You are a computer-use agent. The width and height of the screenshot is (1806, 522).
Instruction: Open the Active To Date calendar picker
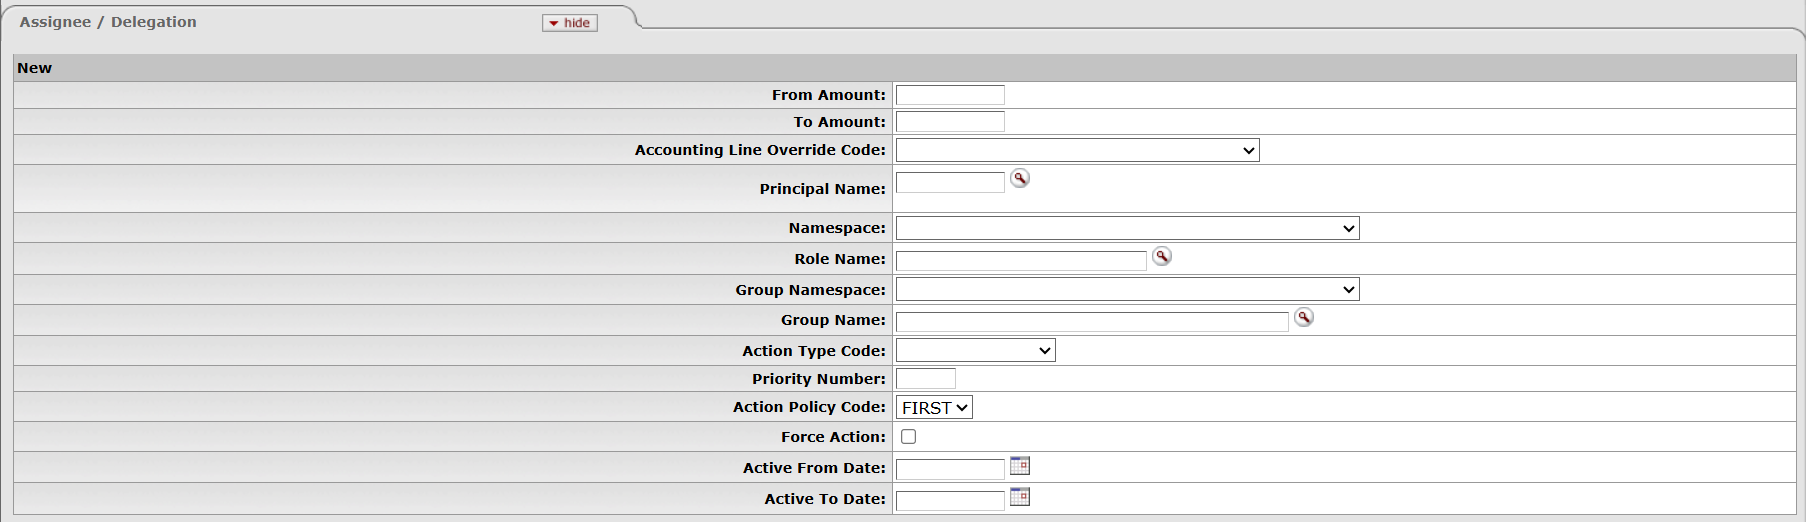pyautogui.click(x=1019, y=496)
